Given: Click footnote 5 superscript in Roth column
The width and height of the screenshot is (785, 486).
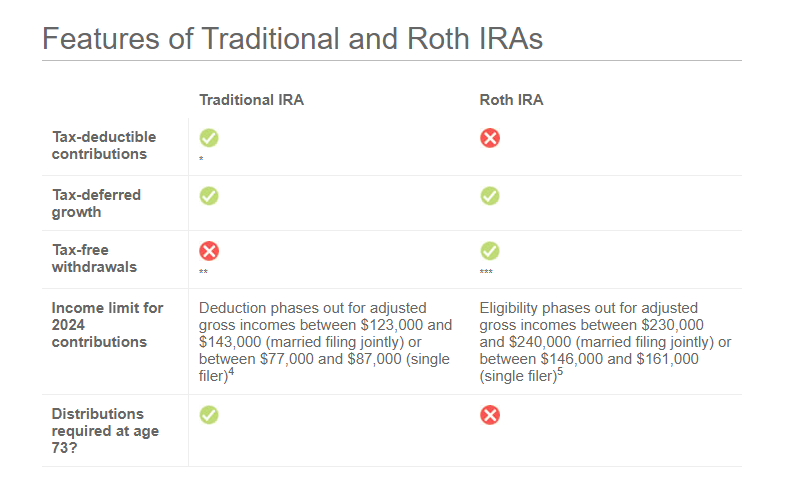Looking at the screenshot, I should click(x=558, y=373).
